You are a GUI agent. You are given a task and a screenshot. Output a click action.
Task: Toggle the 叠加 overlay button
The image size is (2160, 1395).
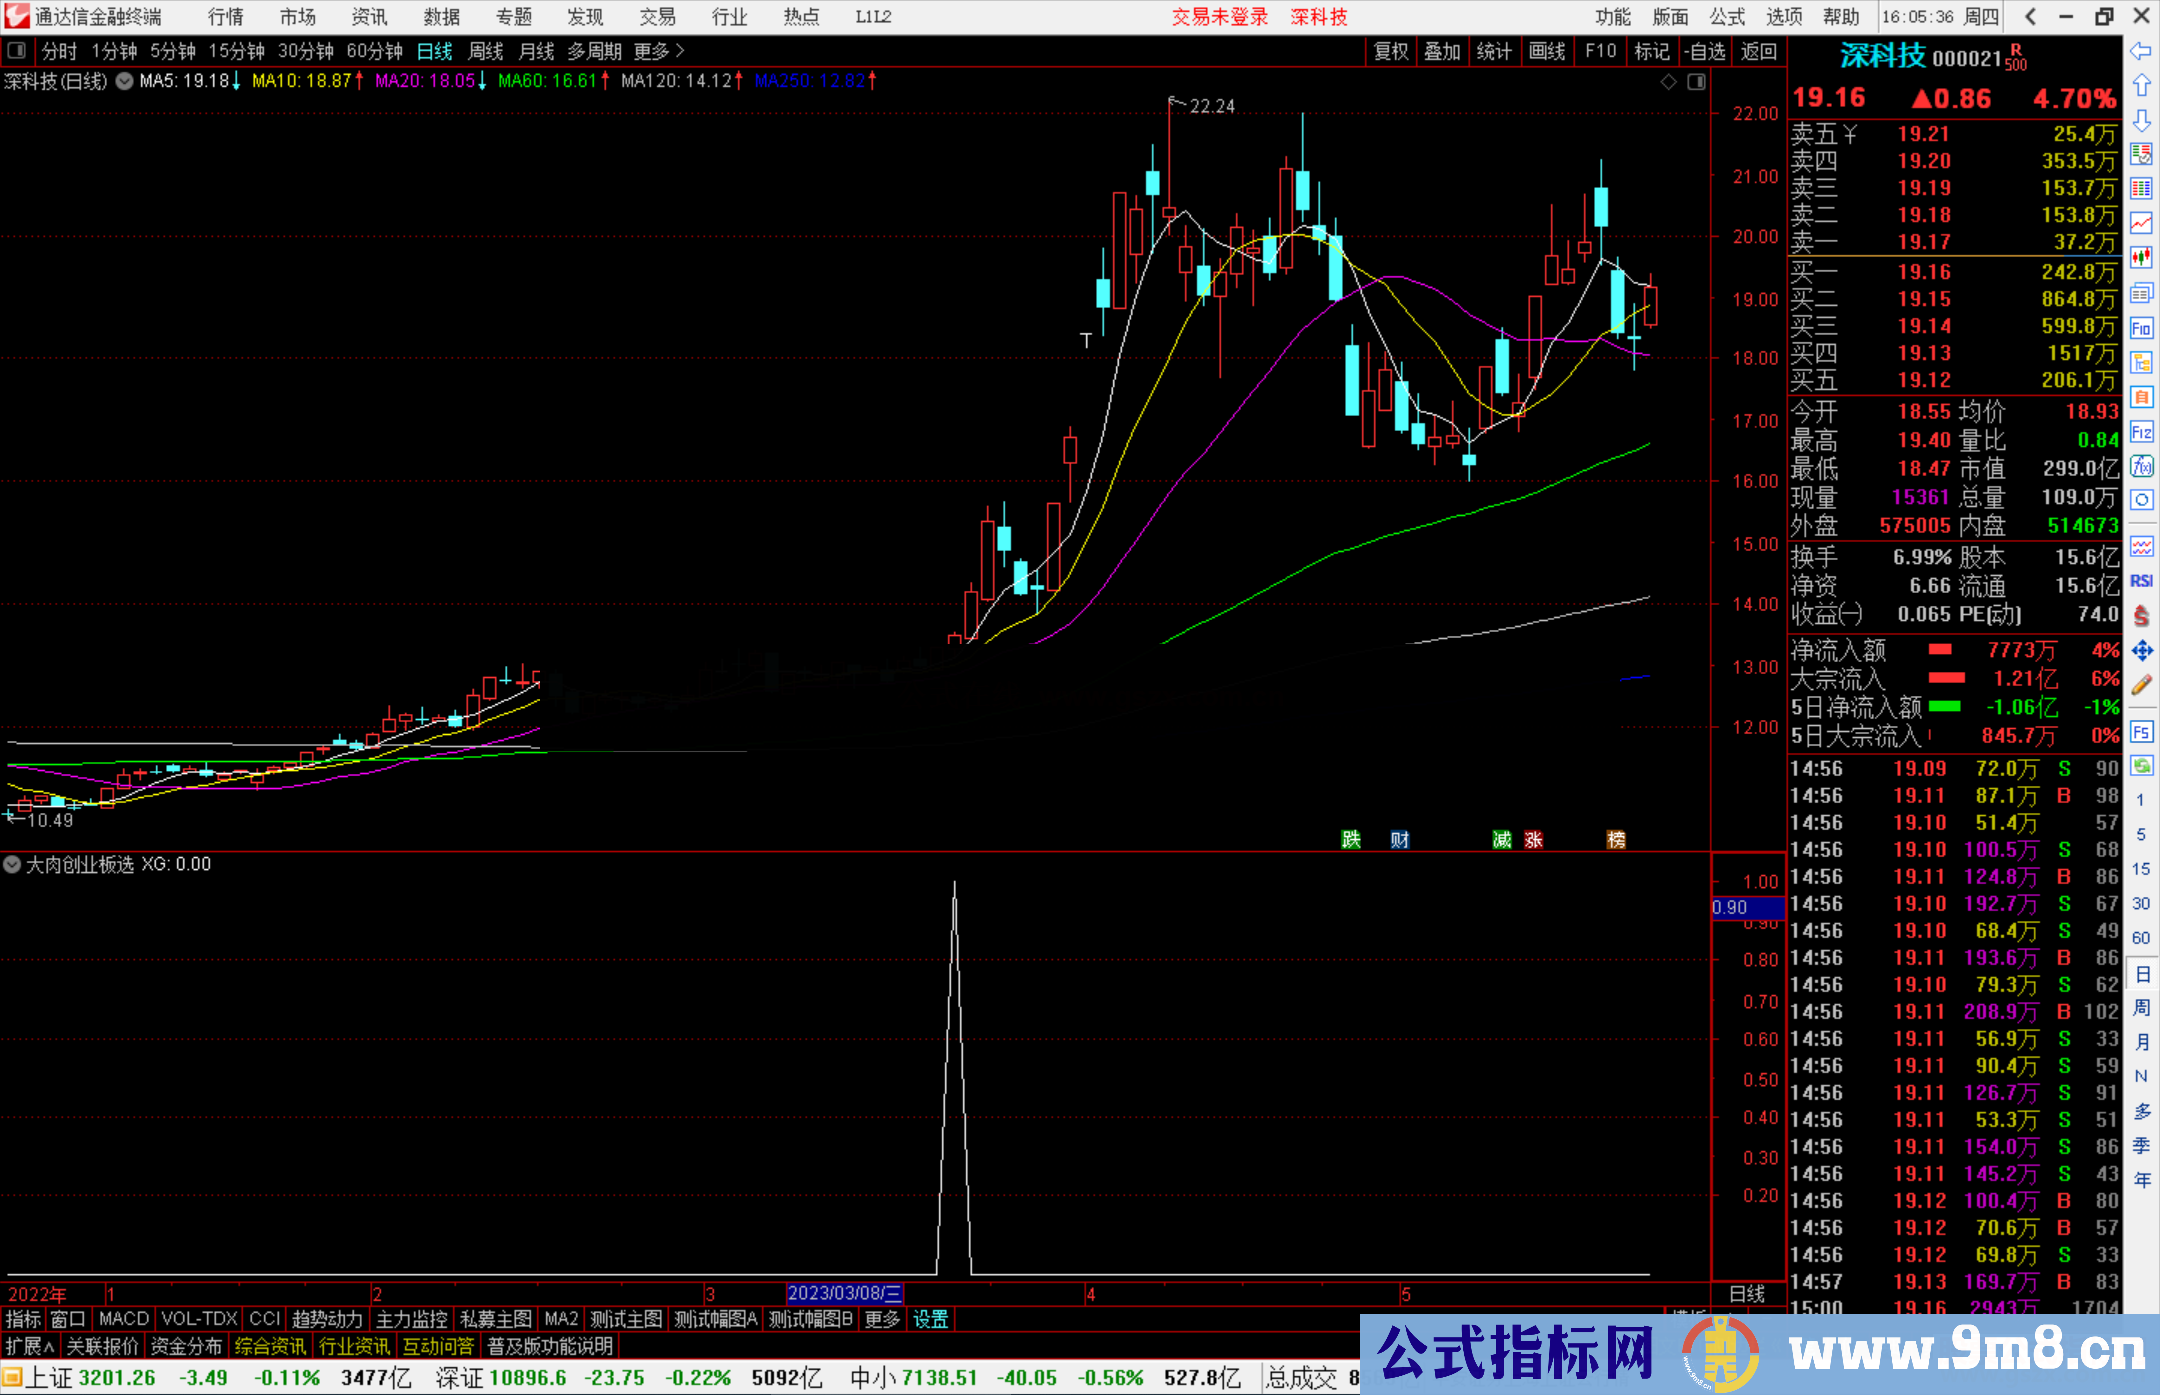pos(1442,51)
